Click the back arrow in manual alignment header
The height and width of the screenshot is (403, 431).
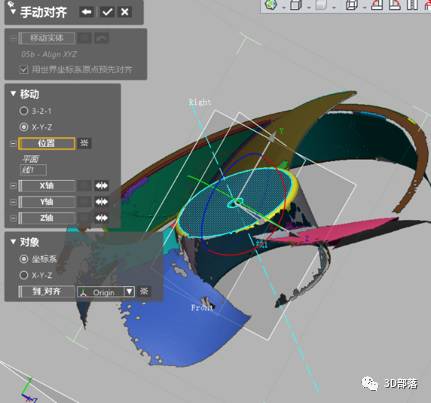(87, 12)
